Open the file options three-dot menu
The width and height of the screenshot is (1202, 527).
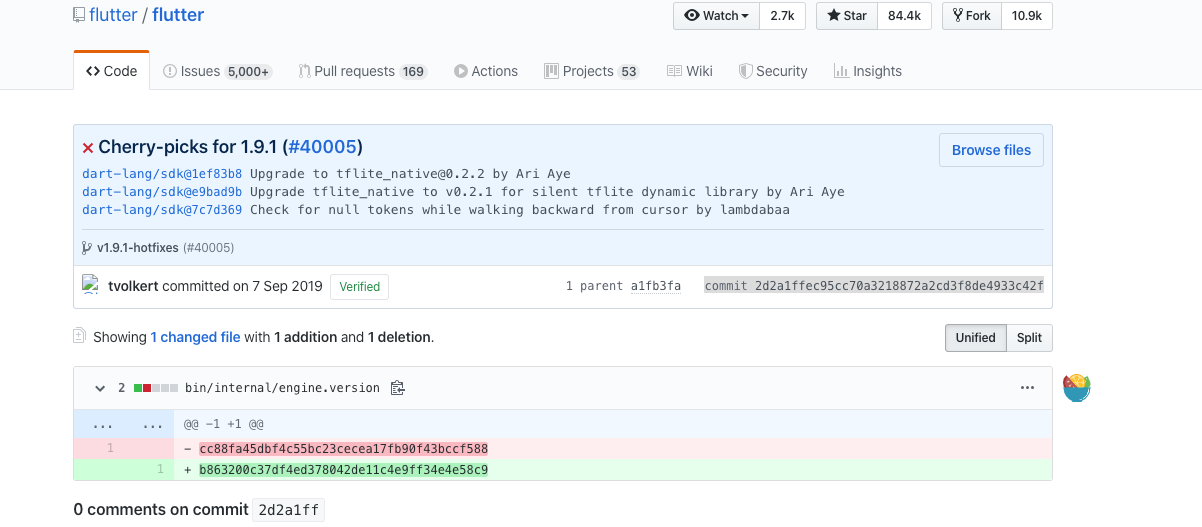click(x=1027, y=388)
